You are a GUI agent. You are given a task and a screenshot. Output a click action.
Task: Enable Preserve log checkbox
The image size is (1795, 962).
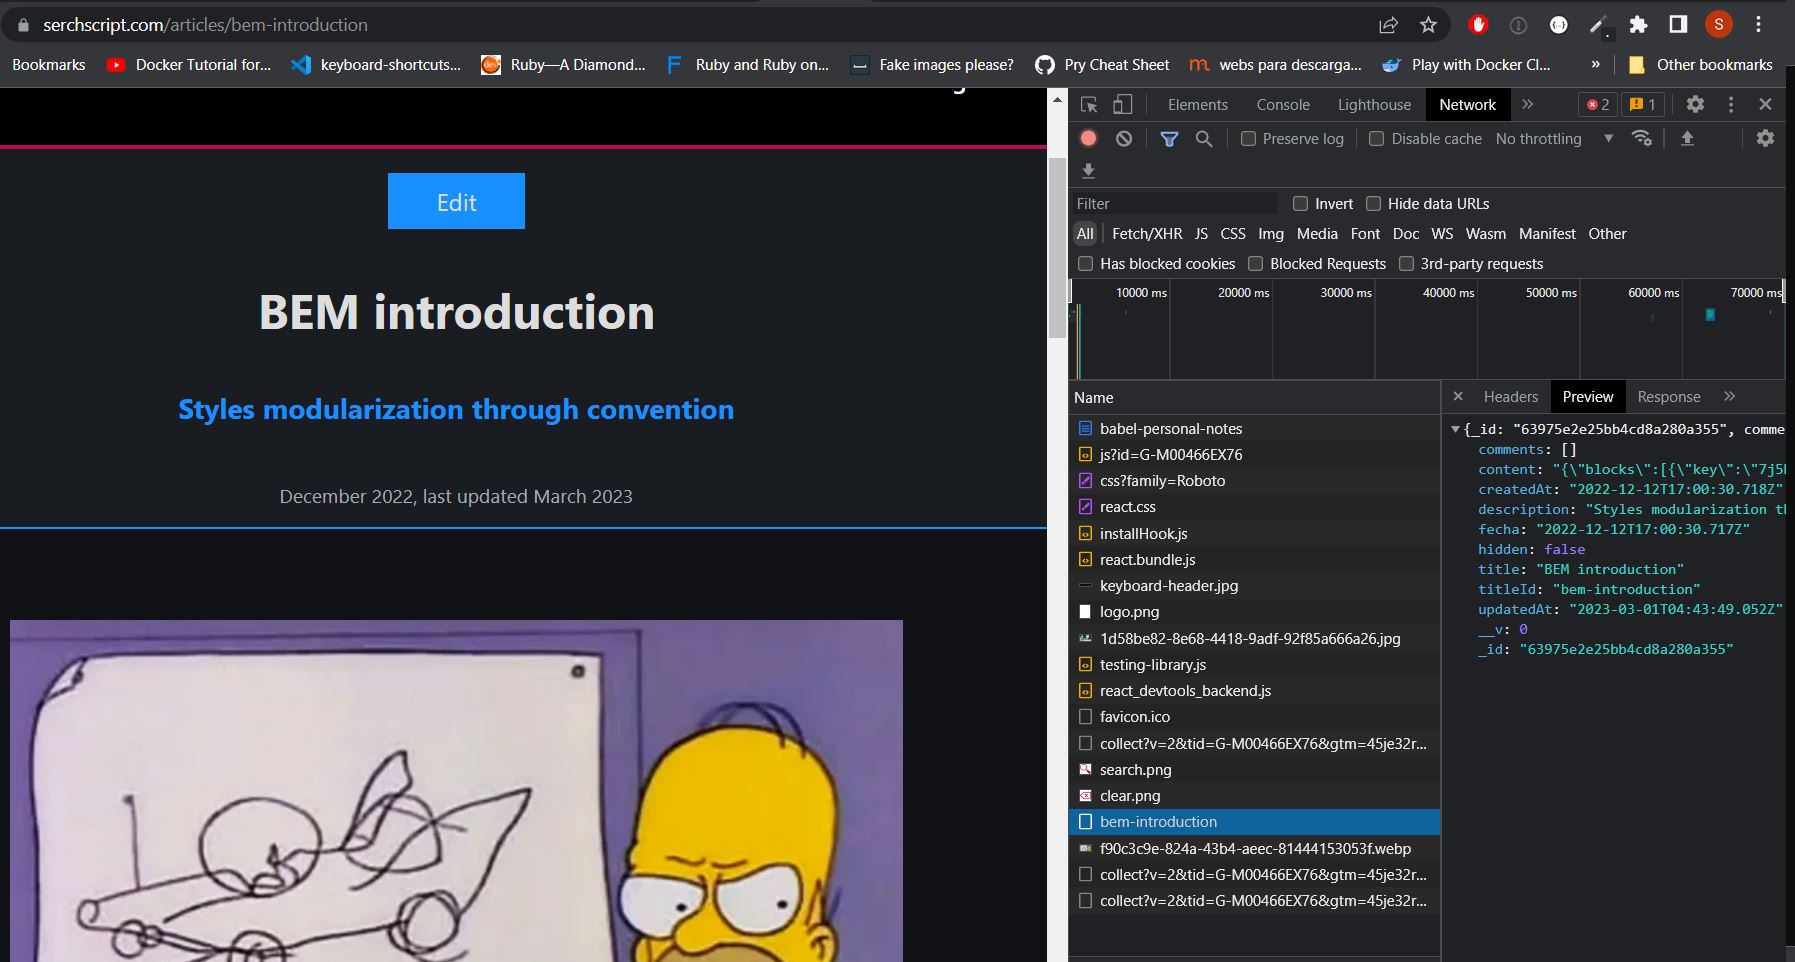click(x=1248, y=139)
